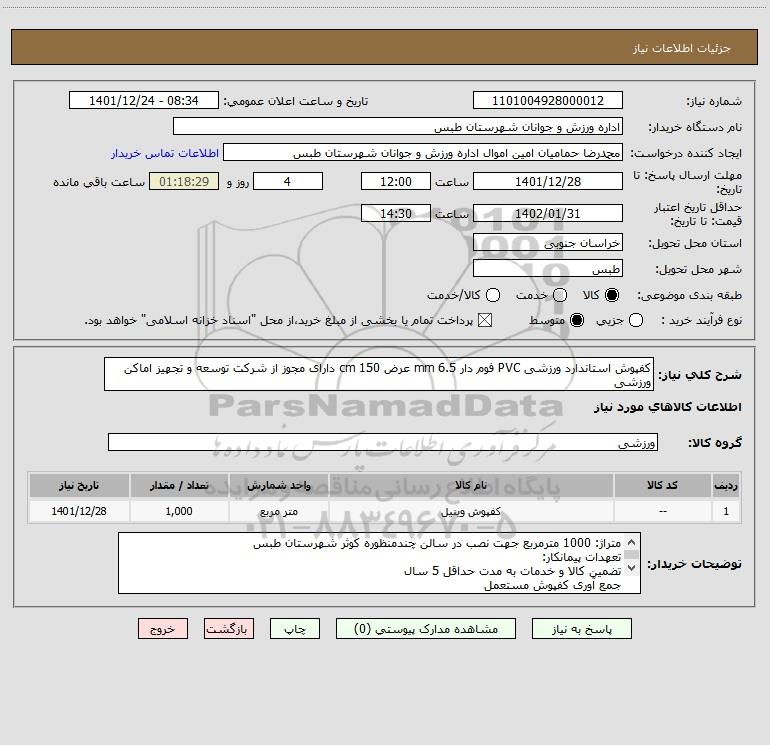Screen dimensions: 770x745
Task: Click the گروه کالا field showing ورزشی
Action: tap(383, 442)
